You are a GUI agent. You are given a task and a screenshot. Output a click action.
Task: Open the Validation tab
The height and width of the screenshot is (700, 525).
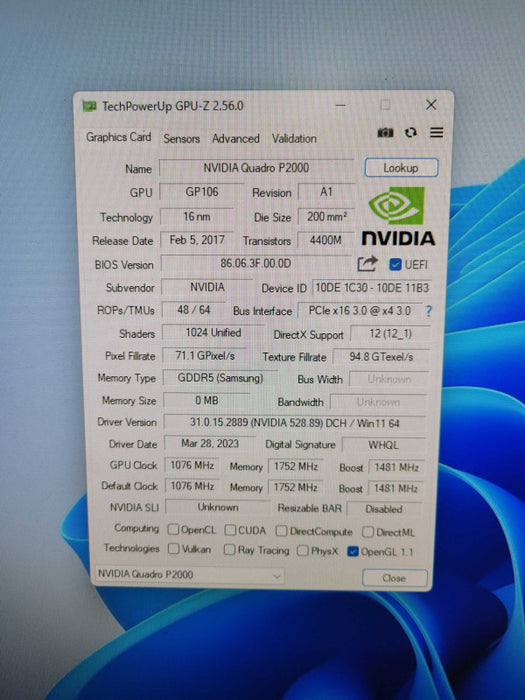(x=294, y=139)
